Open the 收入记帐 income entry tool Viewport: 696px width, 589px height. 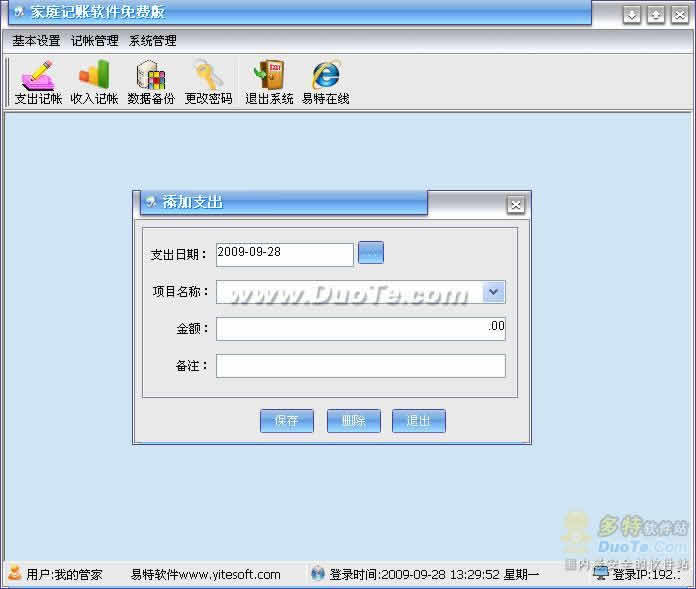pos(94,82)
